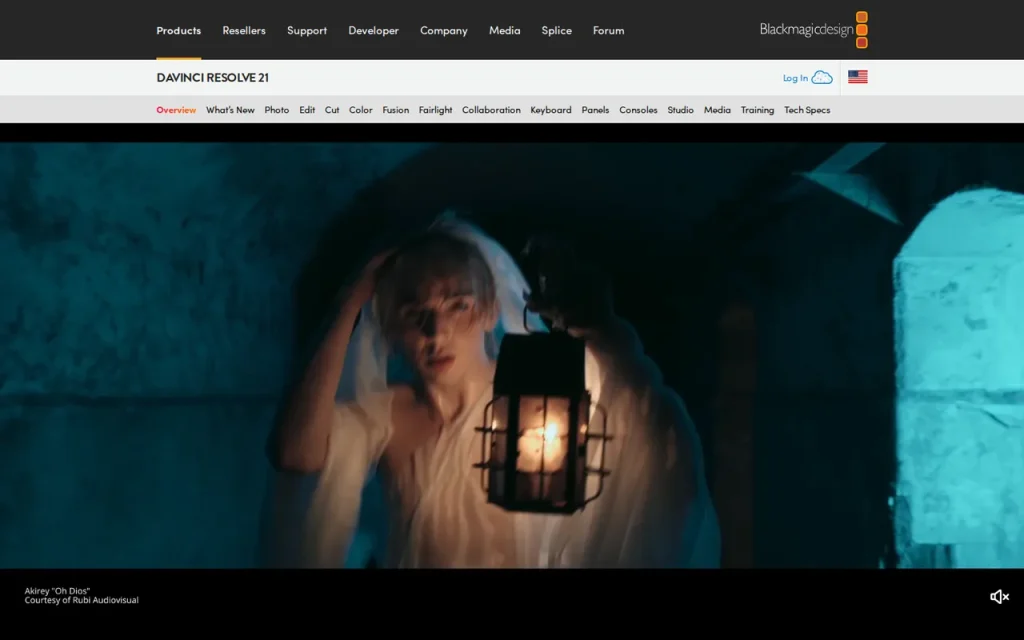
Task: Switch to the Media tab in sub navigation
Action: [717, 110]
